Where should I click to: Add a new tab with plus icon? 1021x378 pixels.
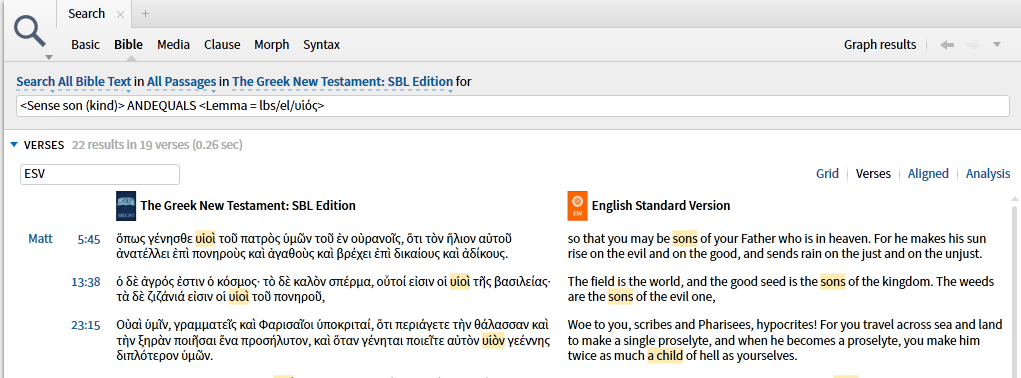[145, 14]
